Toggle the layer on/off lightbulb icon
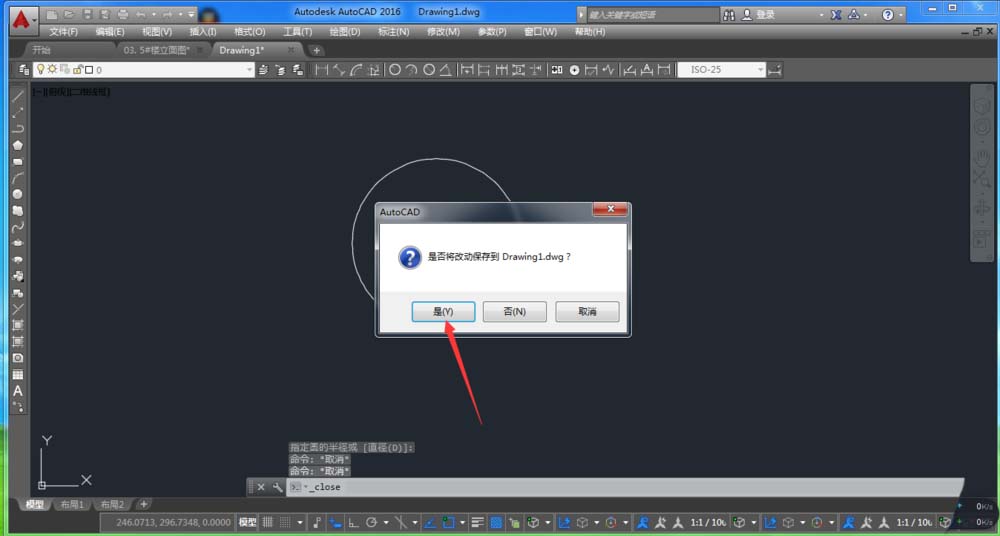This screenshot has width=1000, height=536. pos(40,70)
